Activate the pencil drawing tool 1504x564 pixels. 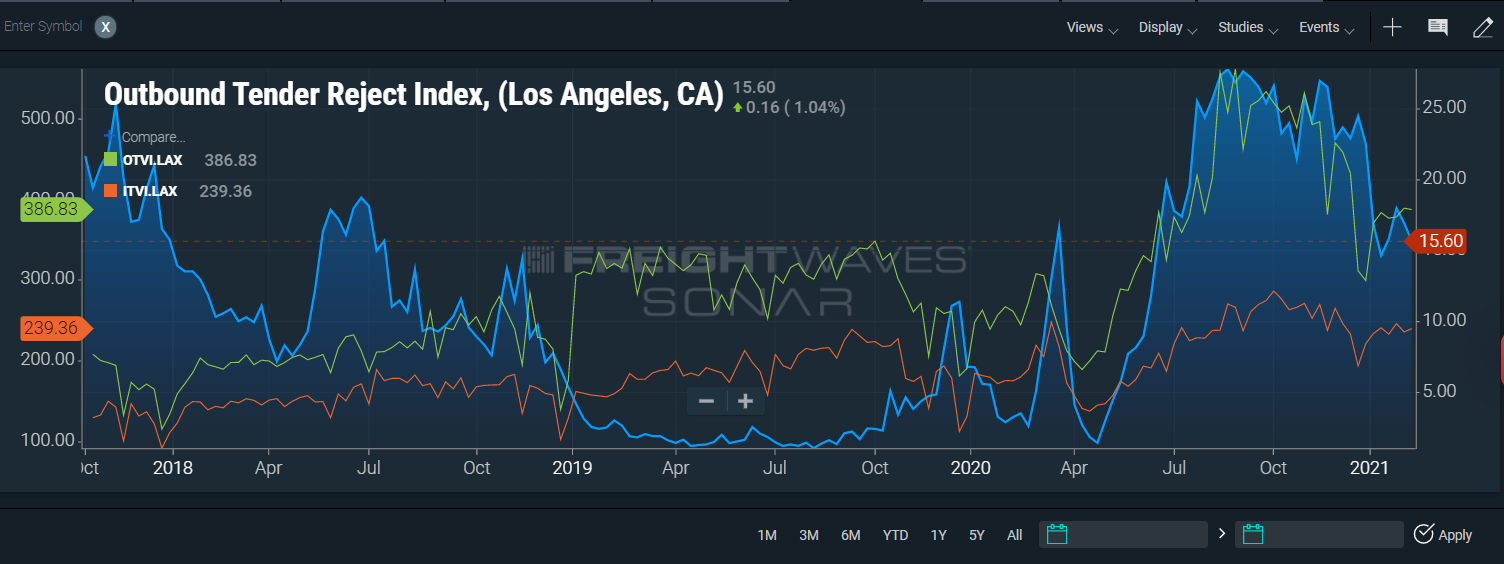coord(1482,27)
